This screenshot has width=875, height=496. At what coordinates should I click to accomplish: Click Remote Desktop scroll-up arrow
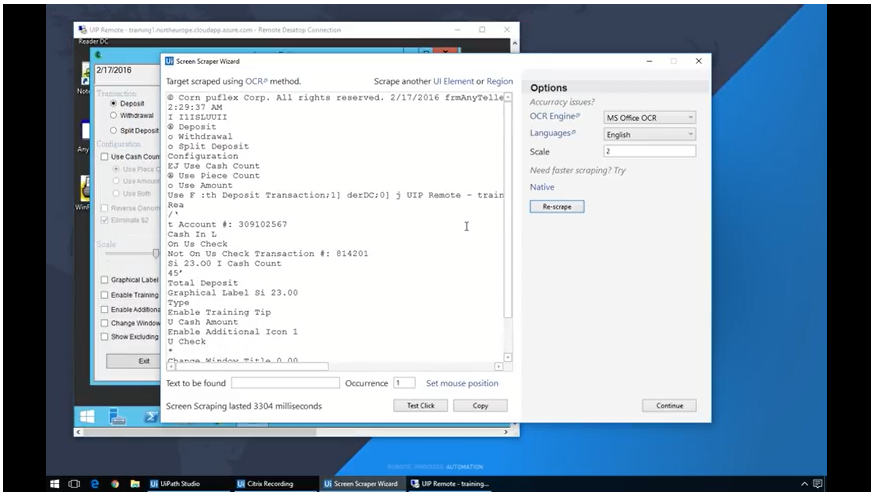pyautogui.click(x=515, y=43)
